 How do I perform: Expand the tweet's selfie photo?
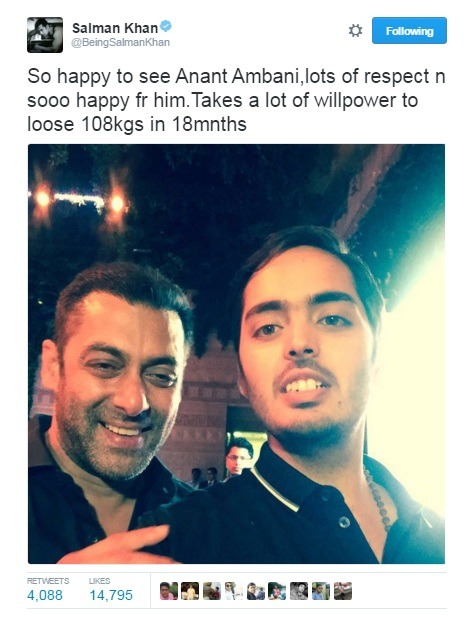click(x=236, y=354)
